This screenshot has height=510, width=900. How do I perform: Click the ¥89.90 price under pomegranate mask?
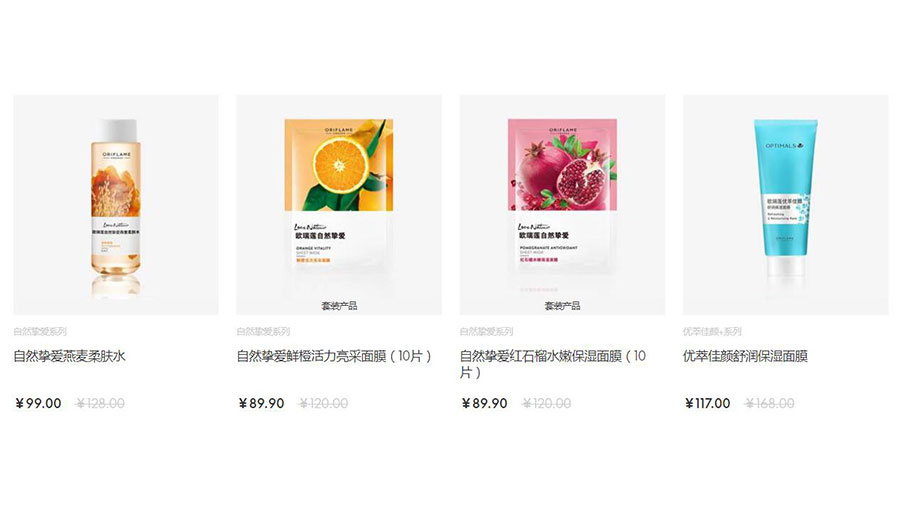tap(484, 403)
